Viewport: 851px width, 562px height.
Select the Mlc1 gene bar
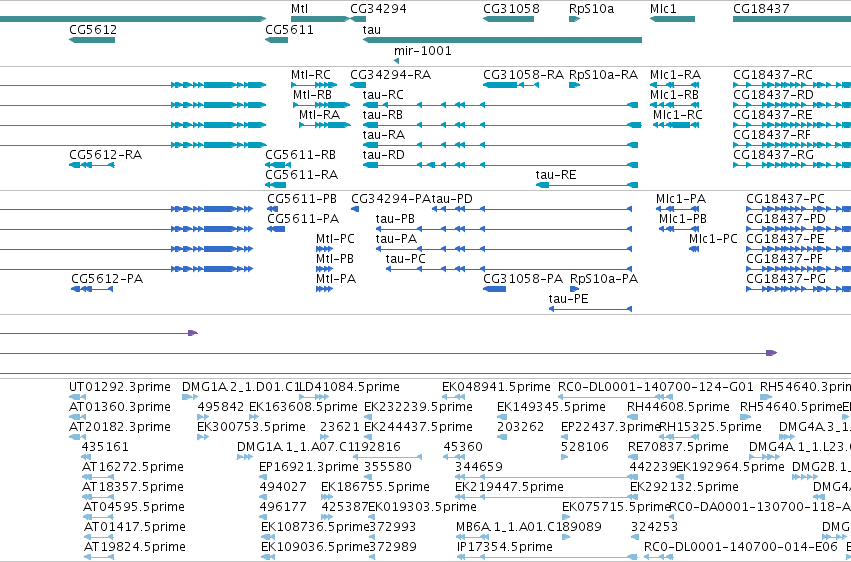tap(672, 19)
